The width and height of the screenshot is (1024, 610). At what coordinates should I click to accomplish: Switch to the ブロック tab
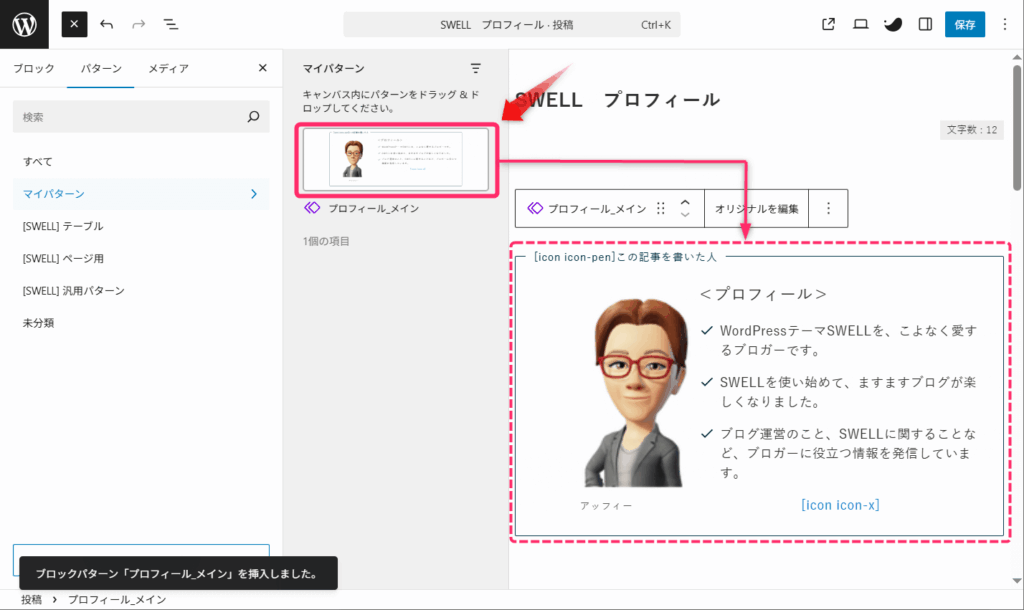[34, 68]
